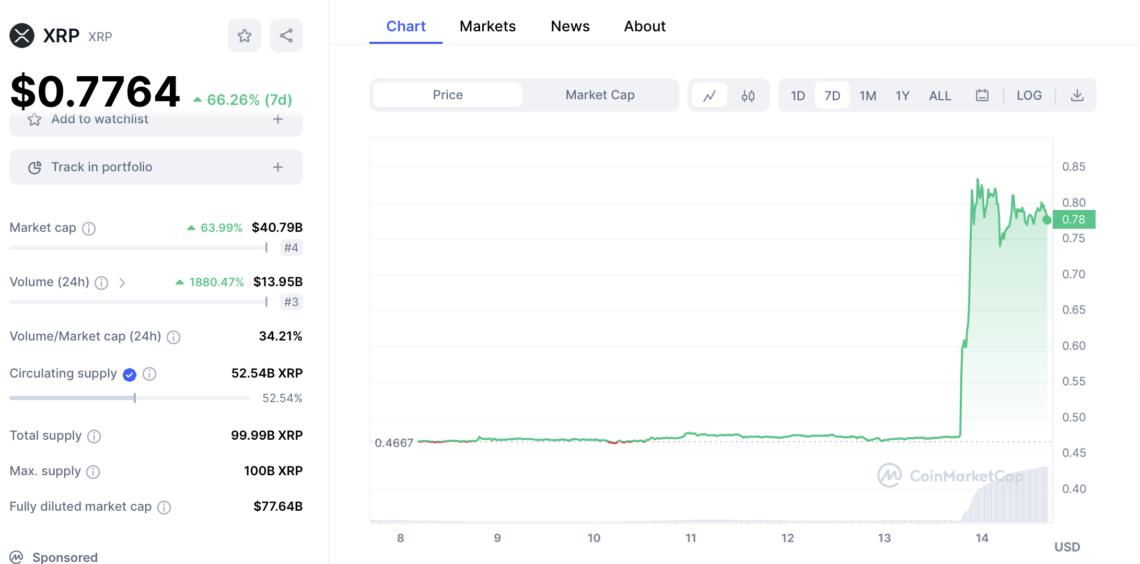Click the Sponsored megaphone icon
1140x564 pixels.
tap(17, 557)
